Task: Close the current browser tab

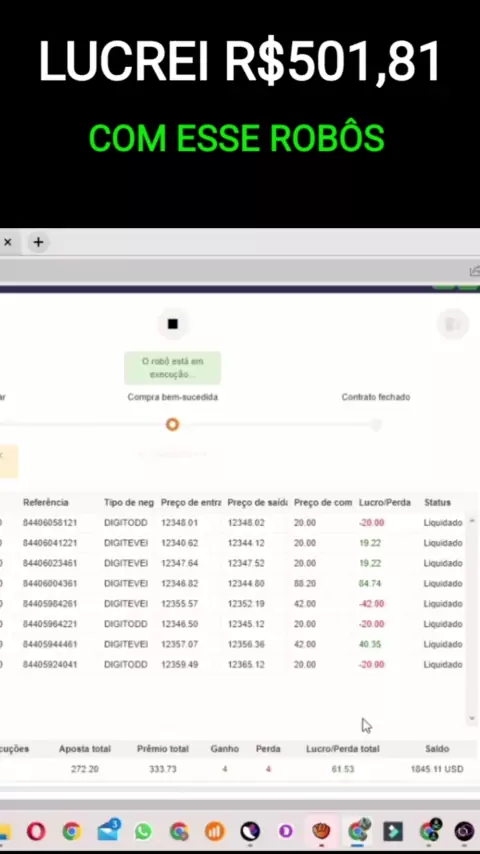Action: 8,242
